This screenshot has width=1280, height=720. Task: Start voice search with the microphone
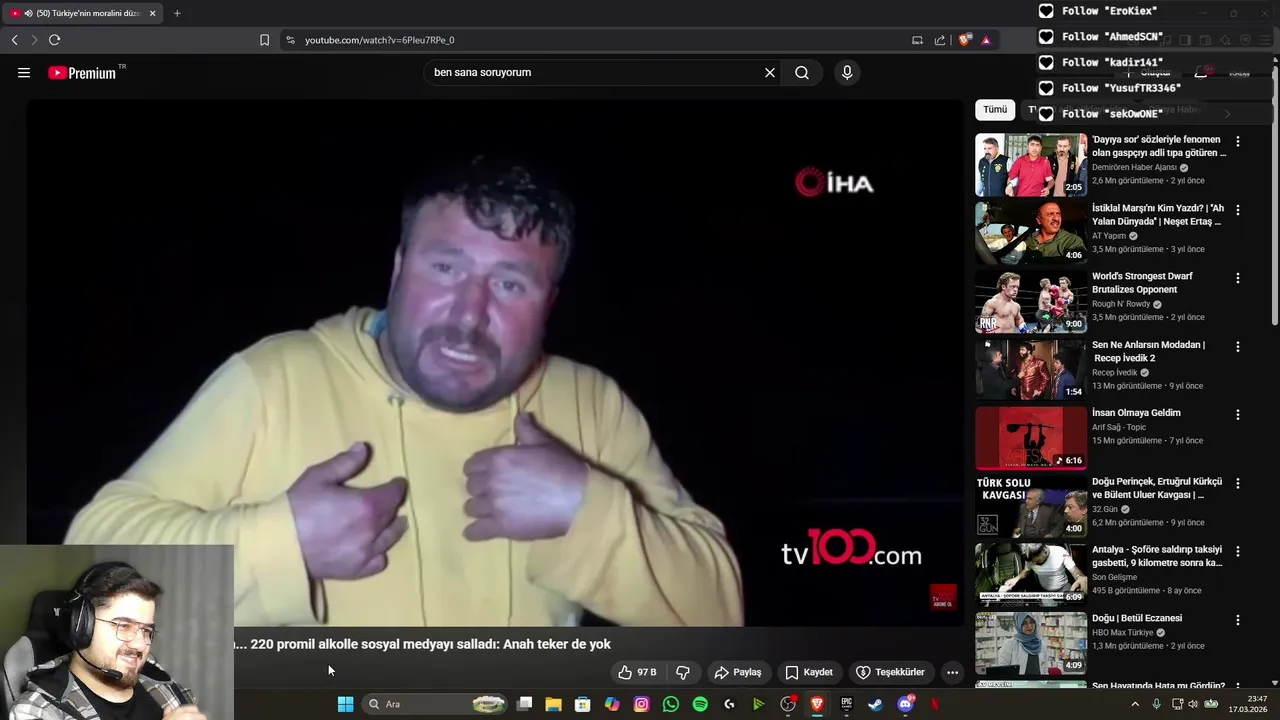847,73
